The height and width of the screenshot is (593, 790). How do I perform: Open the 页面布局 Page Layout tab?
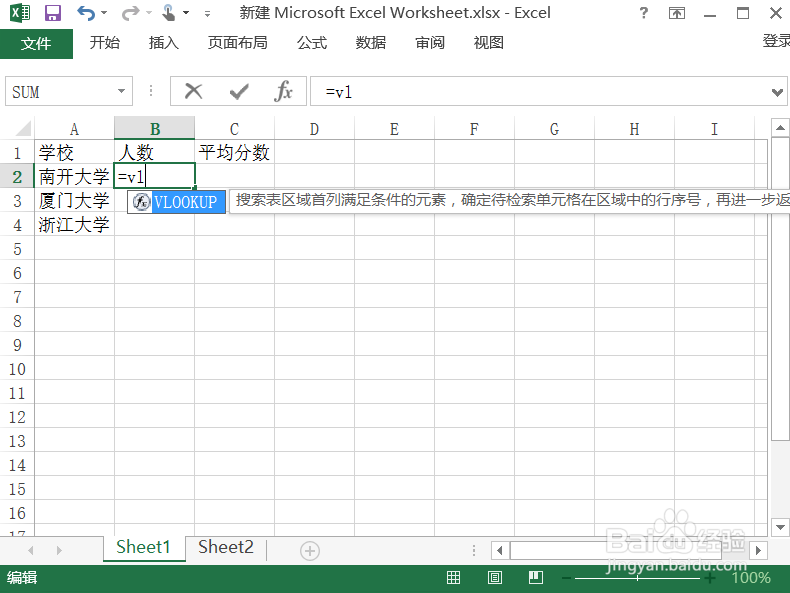pos(238,43)
